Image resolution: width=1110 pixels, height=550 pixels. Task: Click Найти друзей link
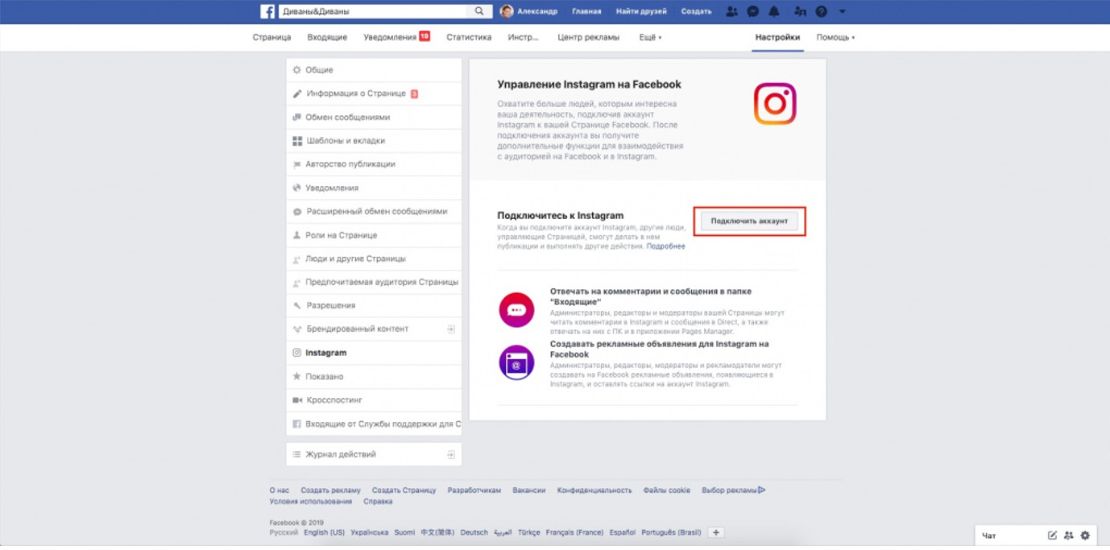coord(641,12)
